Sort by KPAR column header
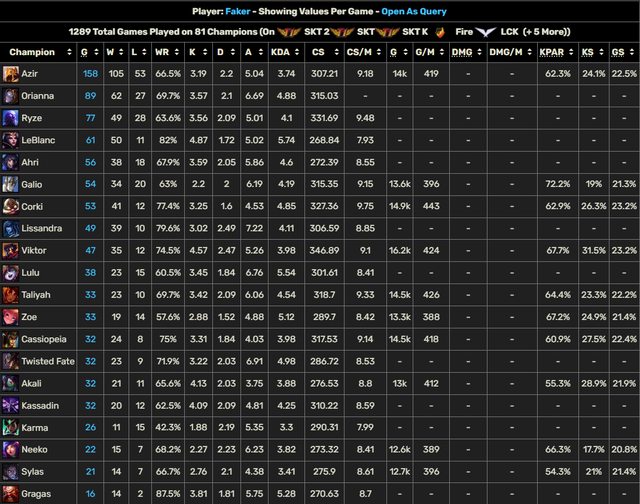This screenshot has width=640, height=504. click(551, 51)
